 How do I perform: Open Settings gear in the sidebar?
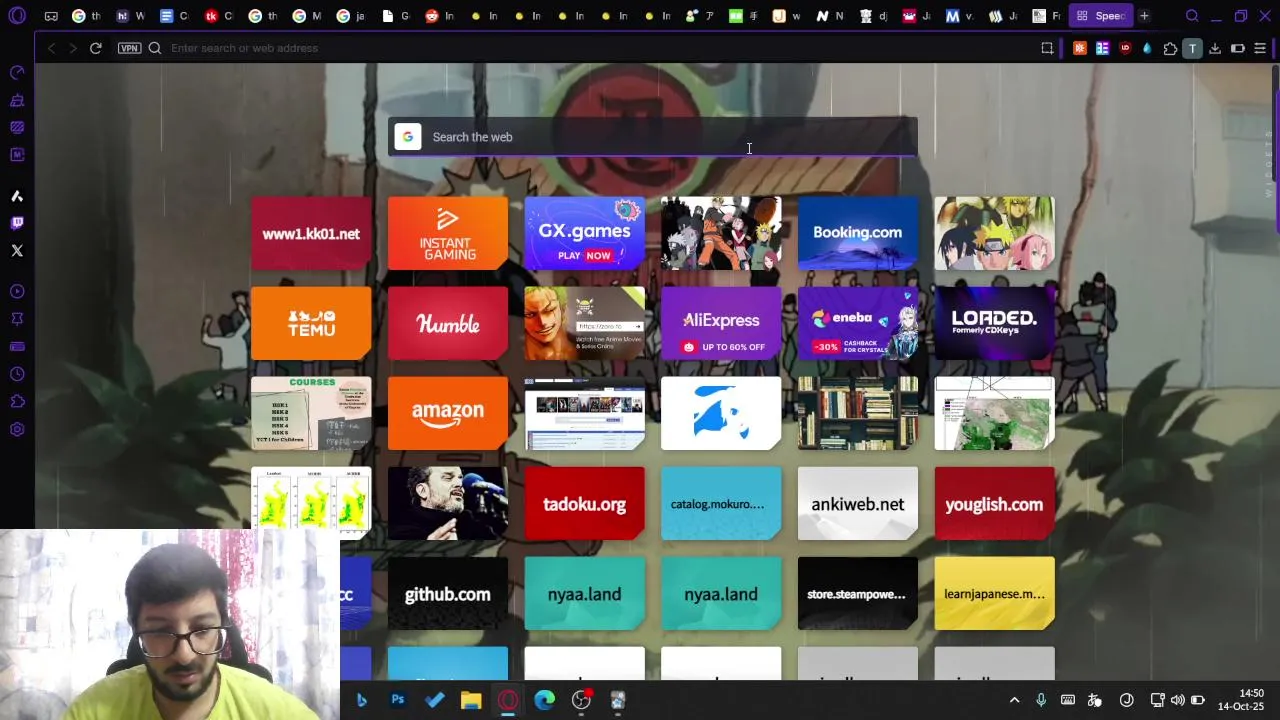tap(17, 429)
